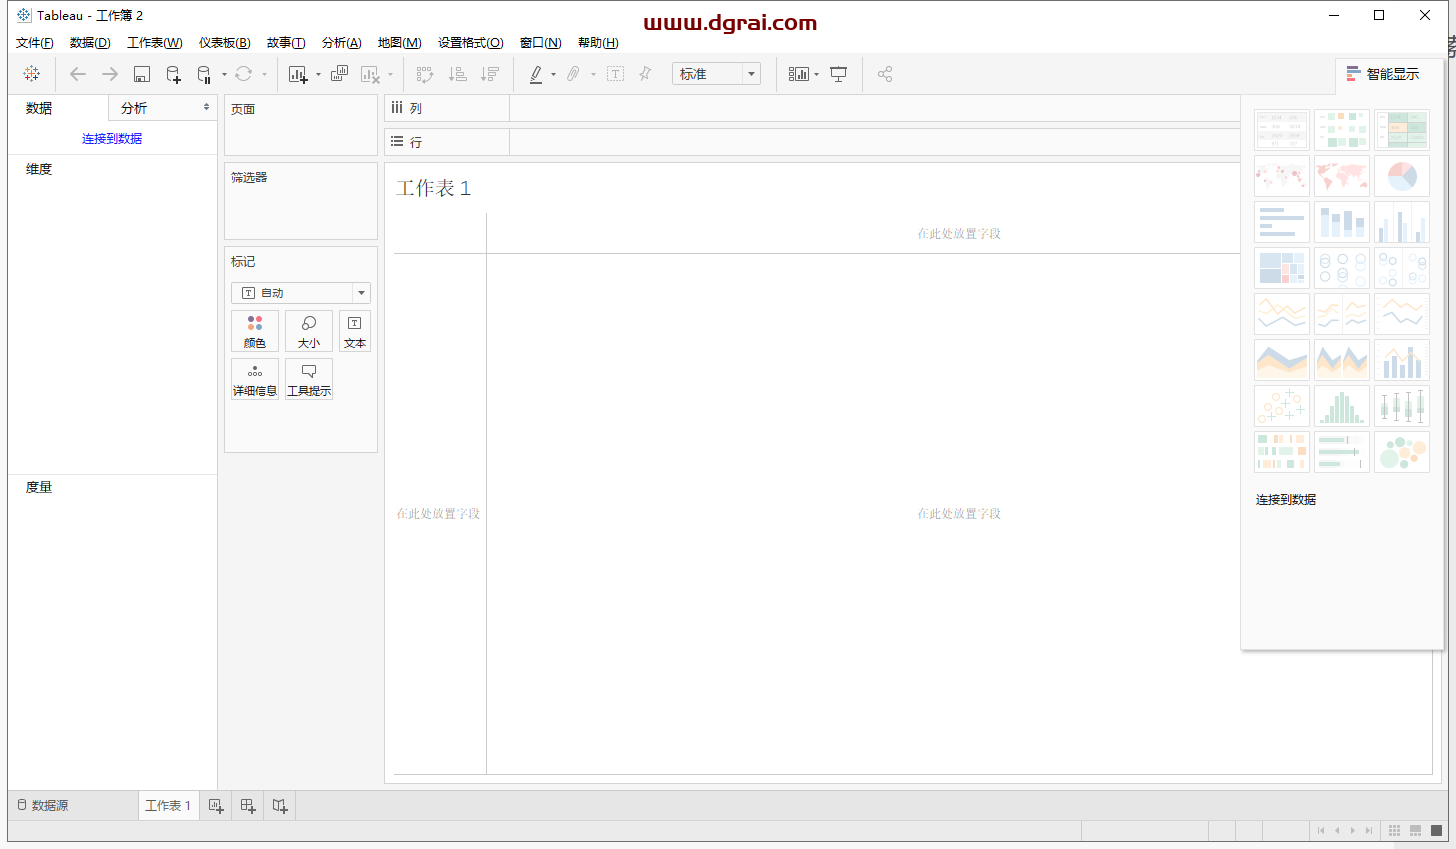The height and width of the screenshot is (849, 1456).
Task: Open dropdown arrow next to show/hide cards icon
Action: [816, 74]
